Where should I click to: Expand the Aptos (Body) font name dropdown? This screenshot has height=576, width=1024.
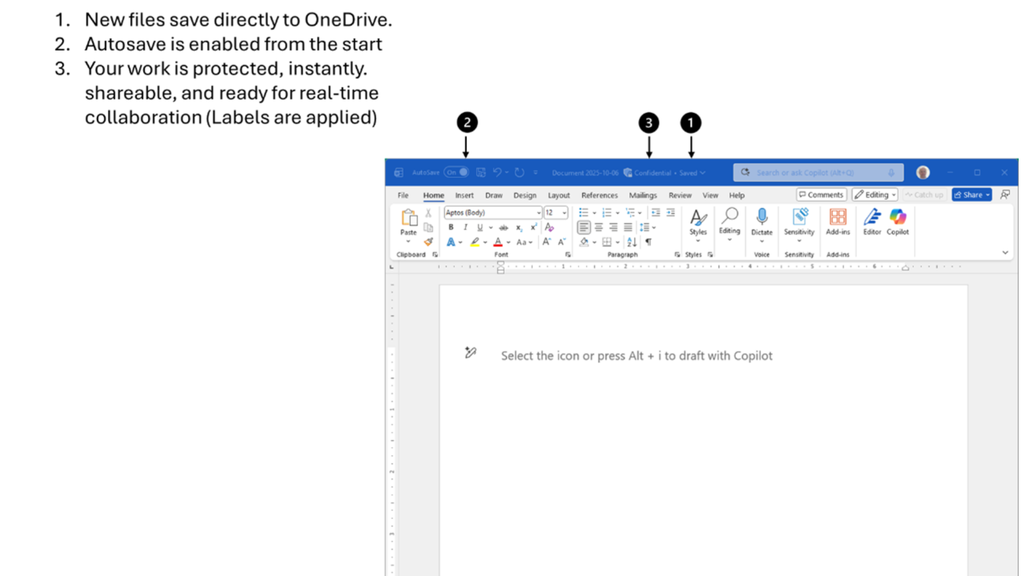(x=538, y=213)
